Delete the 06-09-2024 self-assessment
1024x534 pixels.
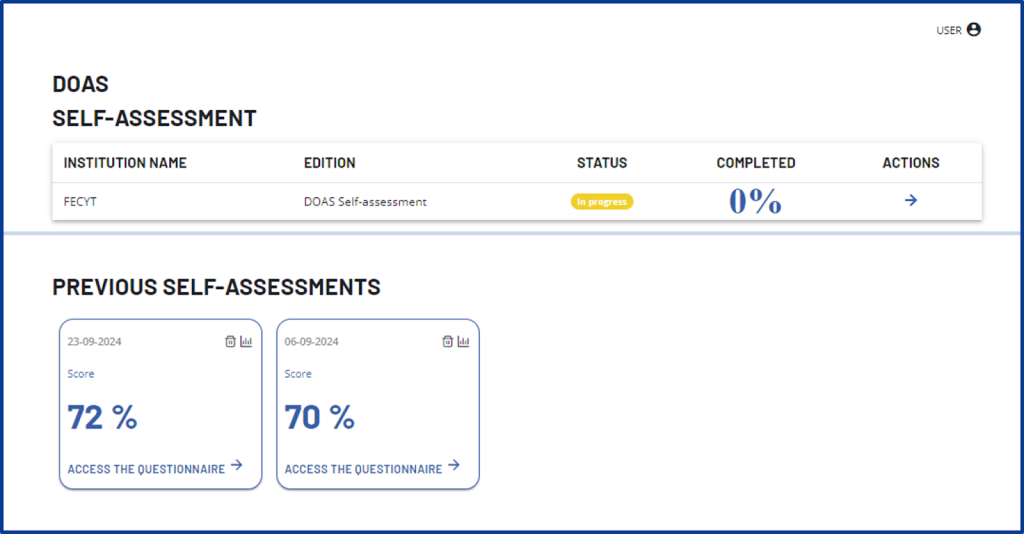tap(448, 342)
